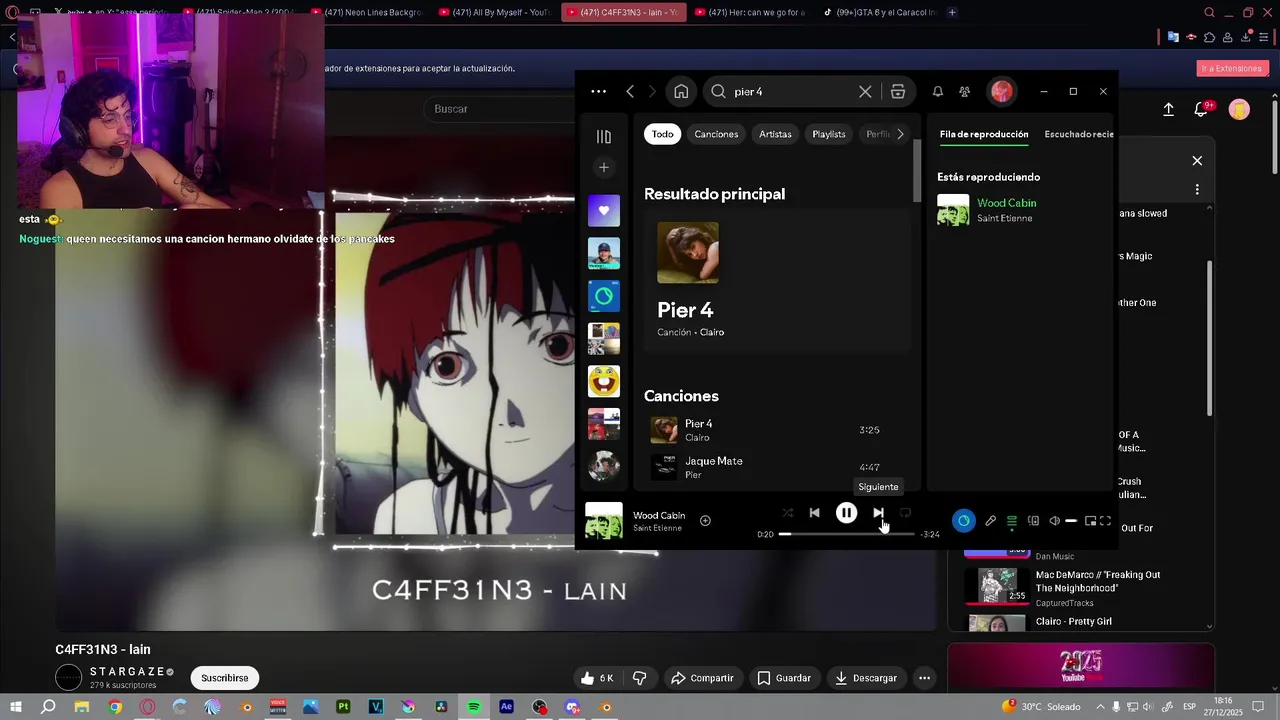Open the Spotify three-dots menu
This screenshot has height=720, width=1280.
click(598, 91)
